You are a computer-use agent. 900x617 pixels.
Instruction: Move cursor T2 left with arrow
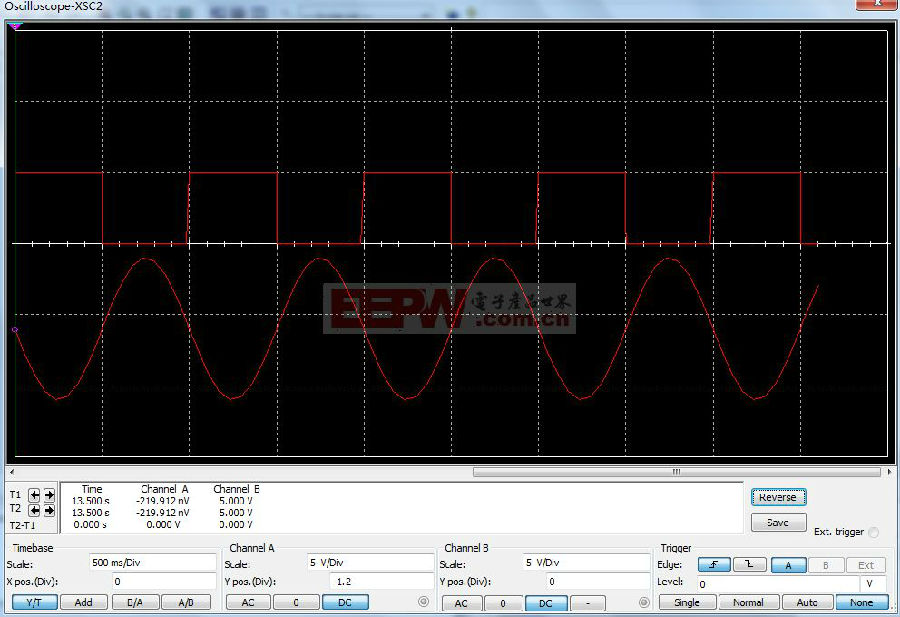click(x=35, y=510)
